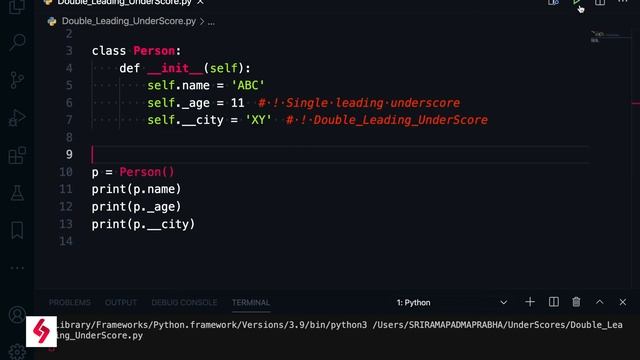
Task: Maximize the panel with the up chevron
Action: point(599,302)
